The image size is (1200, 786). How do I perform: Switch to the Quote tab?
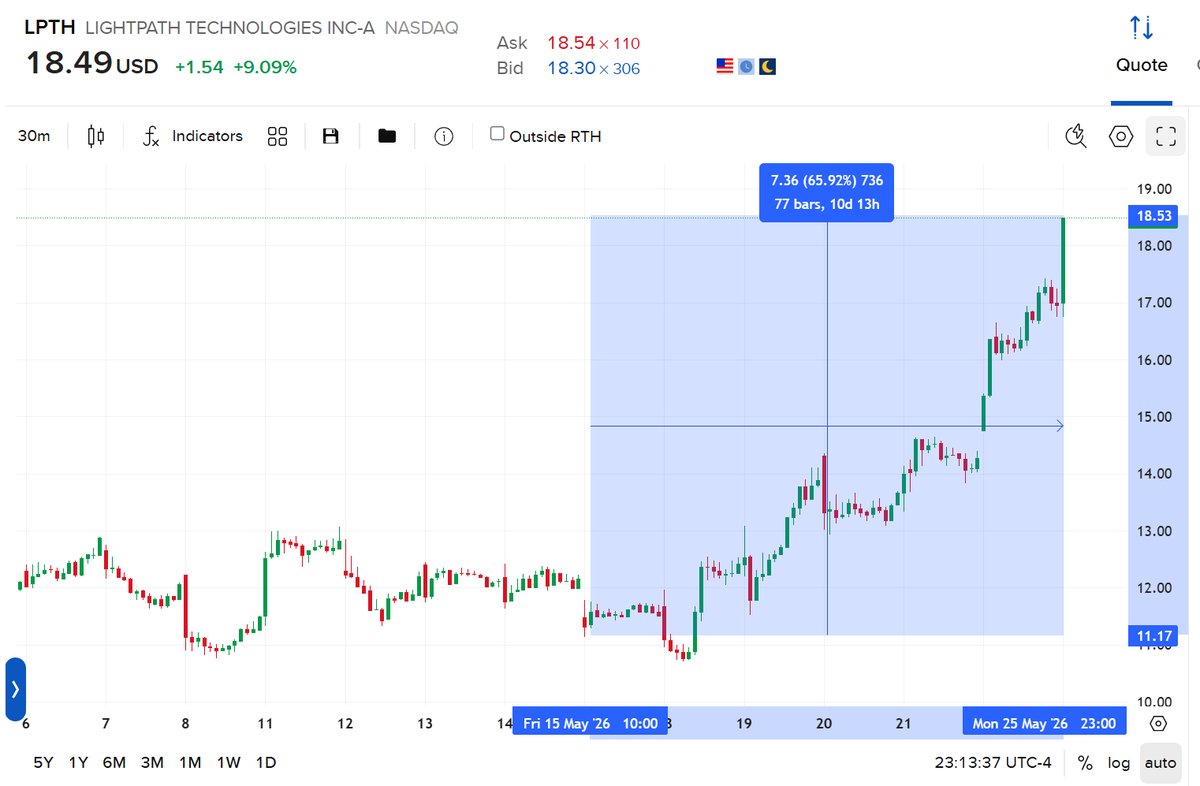click(1141, 65)
